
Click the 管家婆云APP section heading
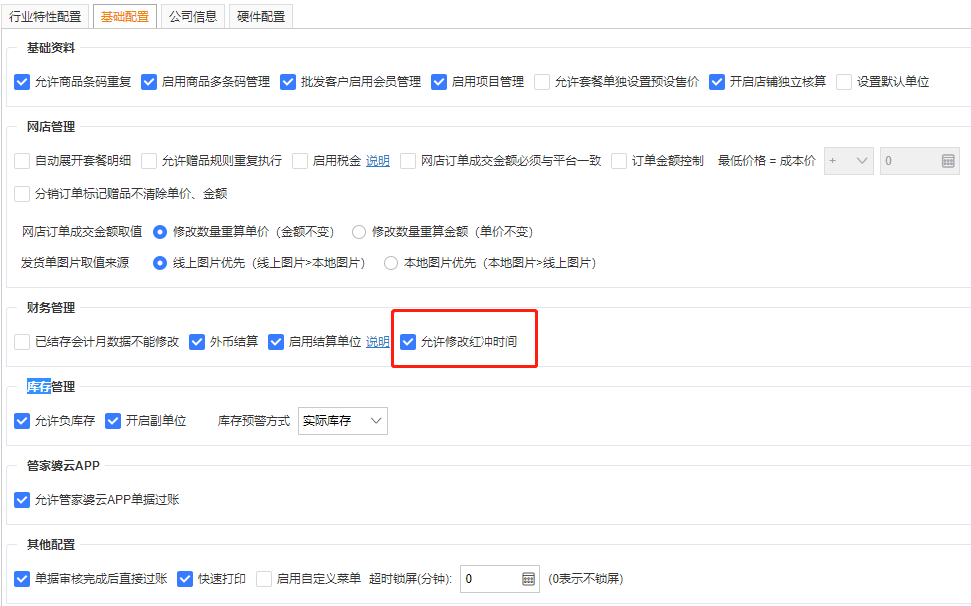coord(63,465)
